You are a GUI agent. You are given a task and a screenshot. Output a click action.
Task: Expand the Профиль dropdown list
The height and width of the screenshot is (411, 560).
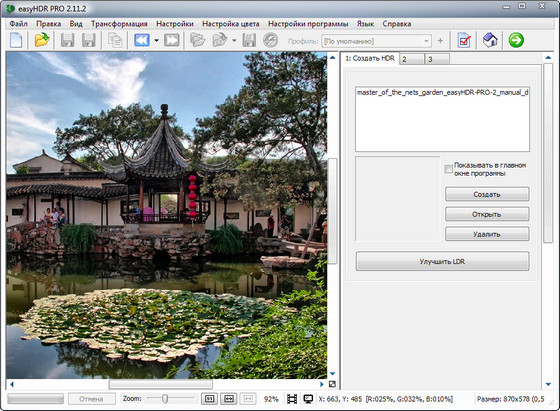click(426, 41)
